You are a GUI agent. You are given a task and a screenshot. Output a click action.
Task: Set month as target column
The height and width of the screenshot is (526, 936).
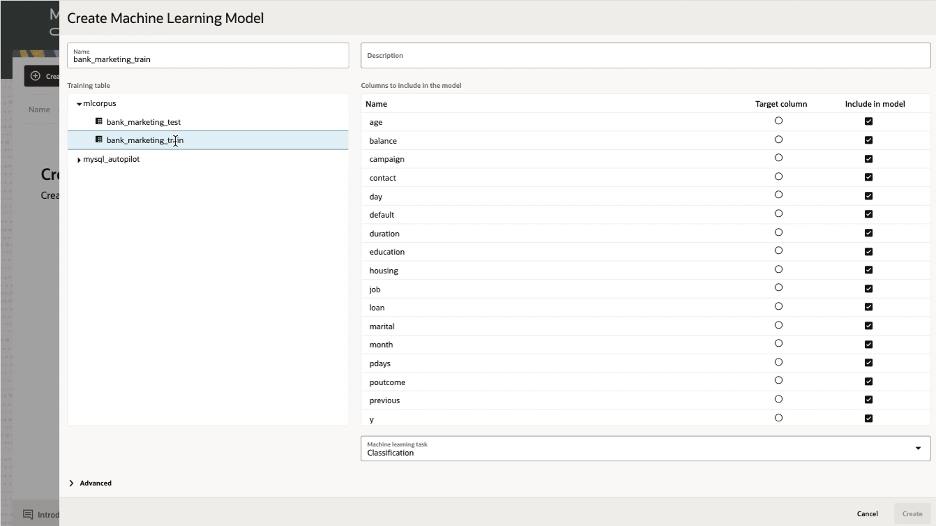pos(778,343)
